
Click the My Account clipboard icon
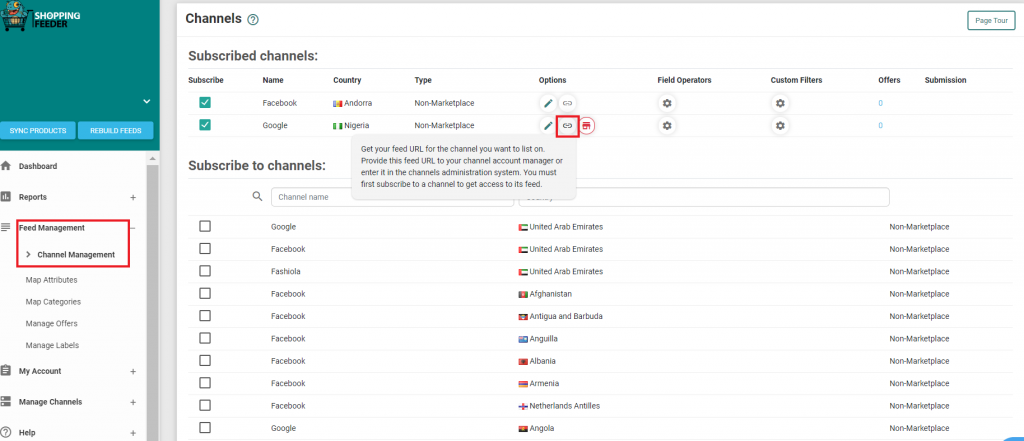click(x=6, y=370)
